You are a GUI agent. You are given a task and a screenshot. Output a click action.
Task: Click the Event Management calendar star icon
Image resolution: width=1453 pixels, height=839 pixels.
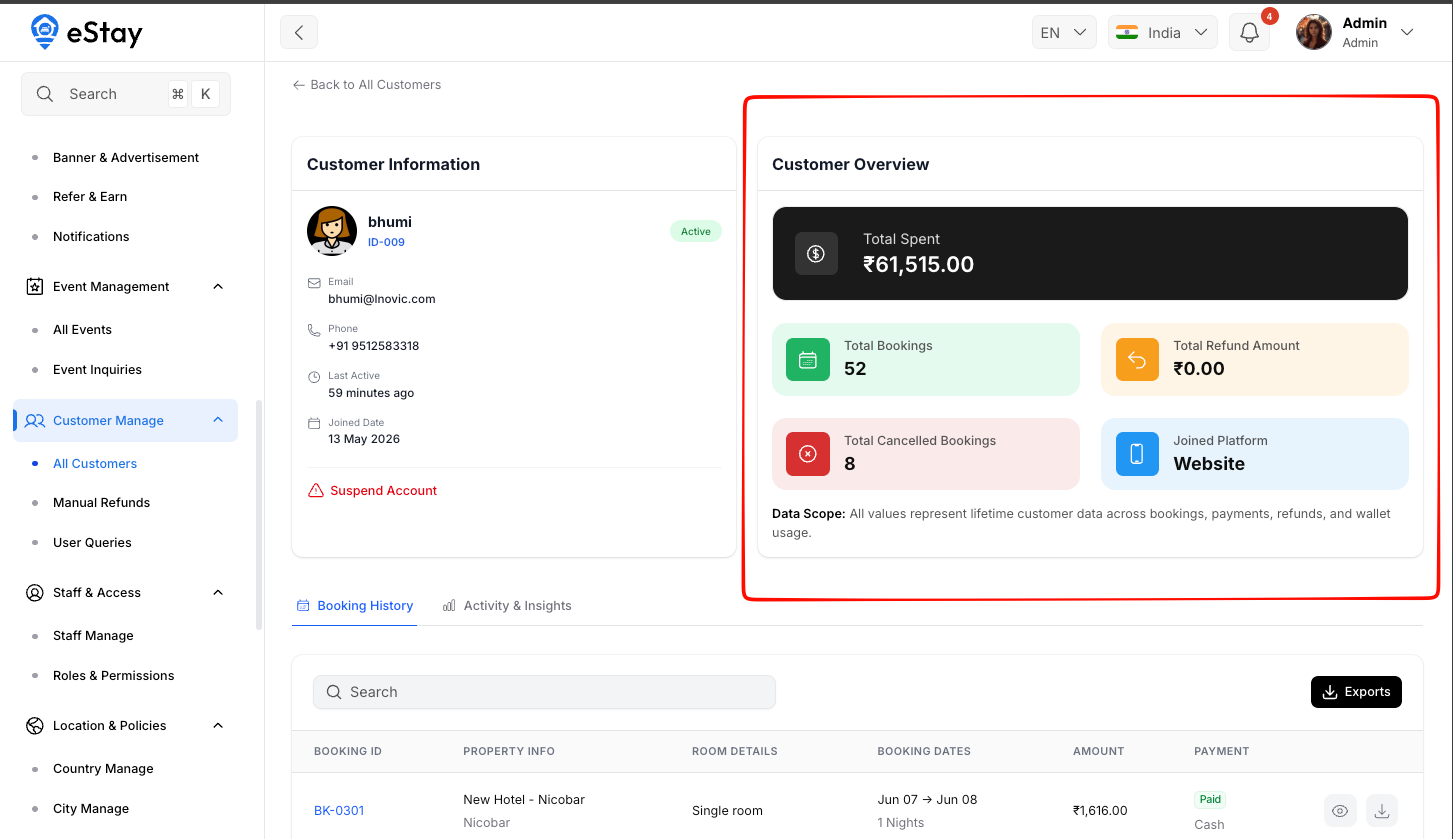[34, 286]
